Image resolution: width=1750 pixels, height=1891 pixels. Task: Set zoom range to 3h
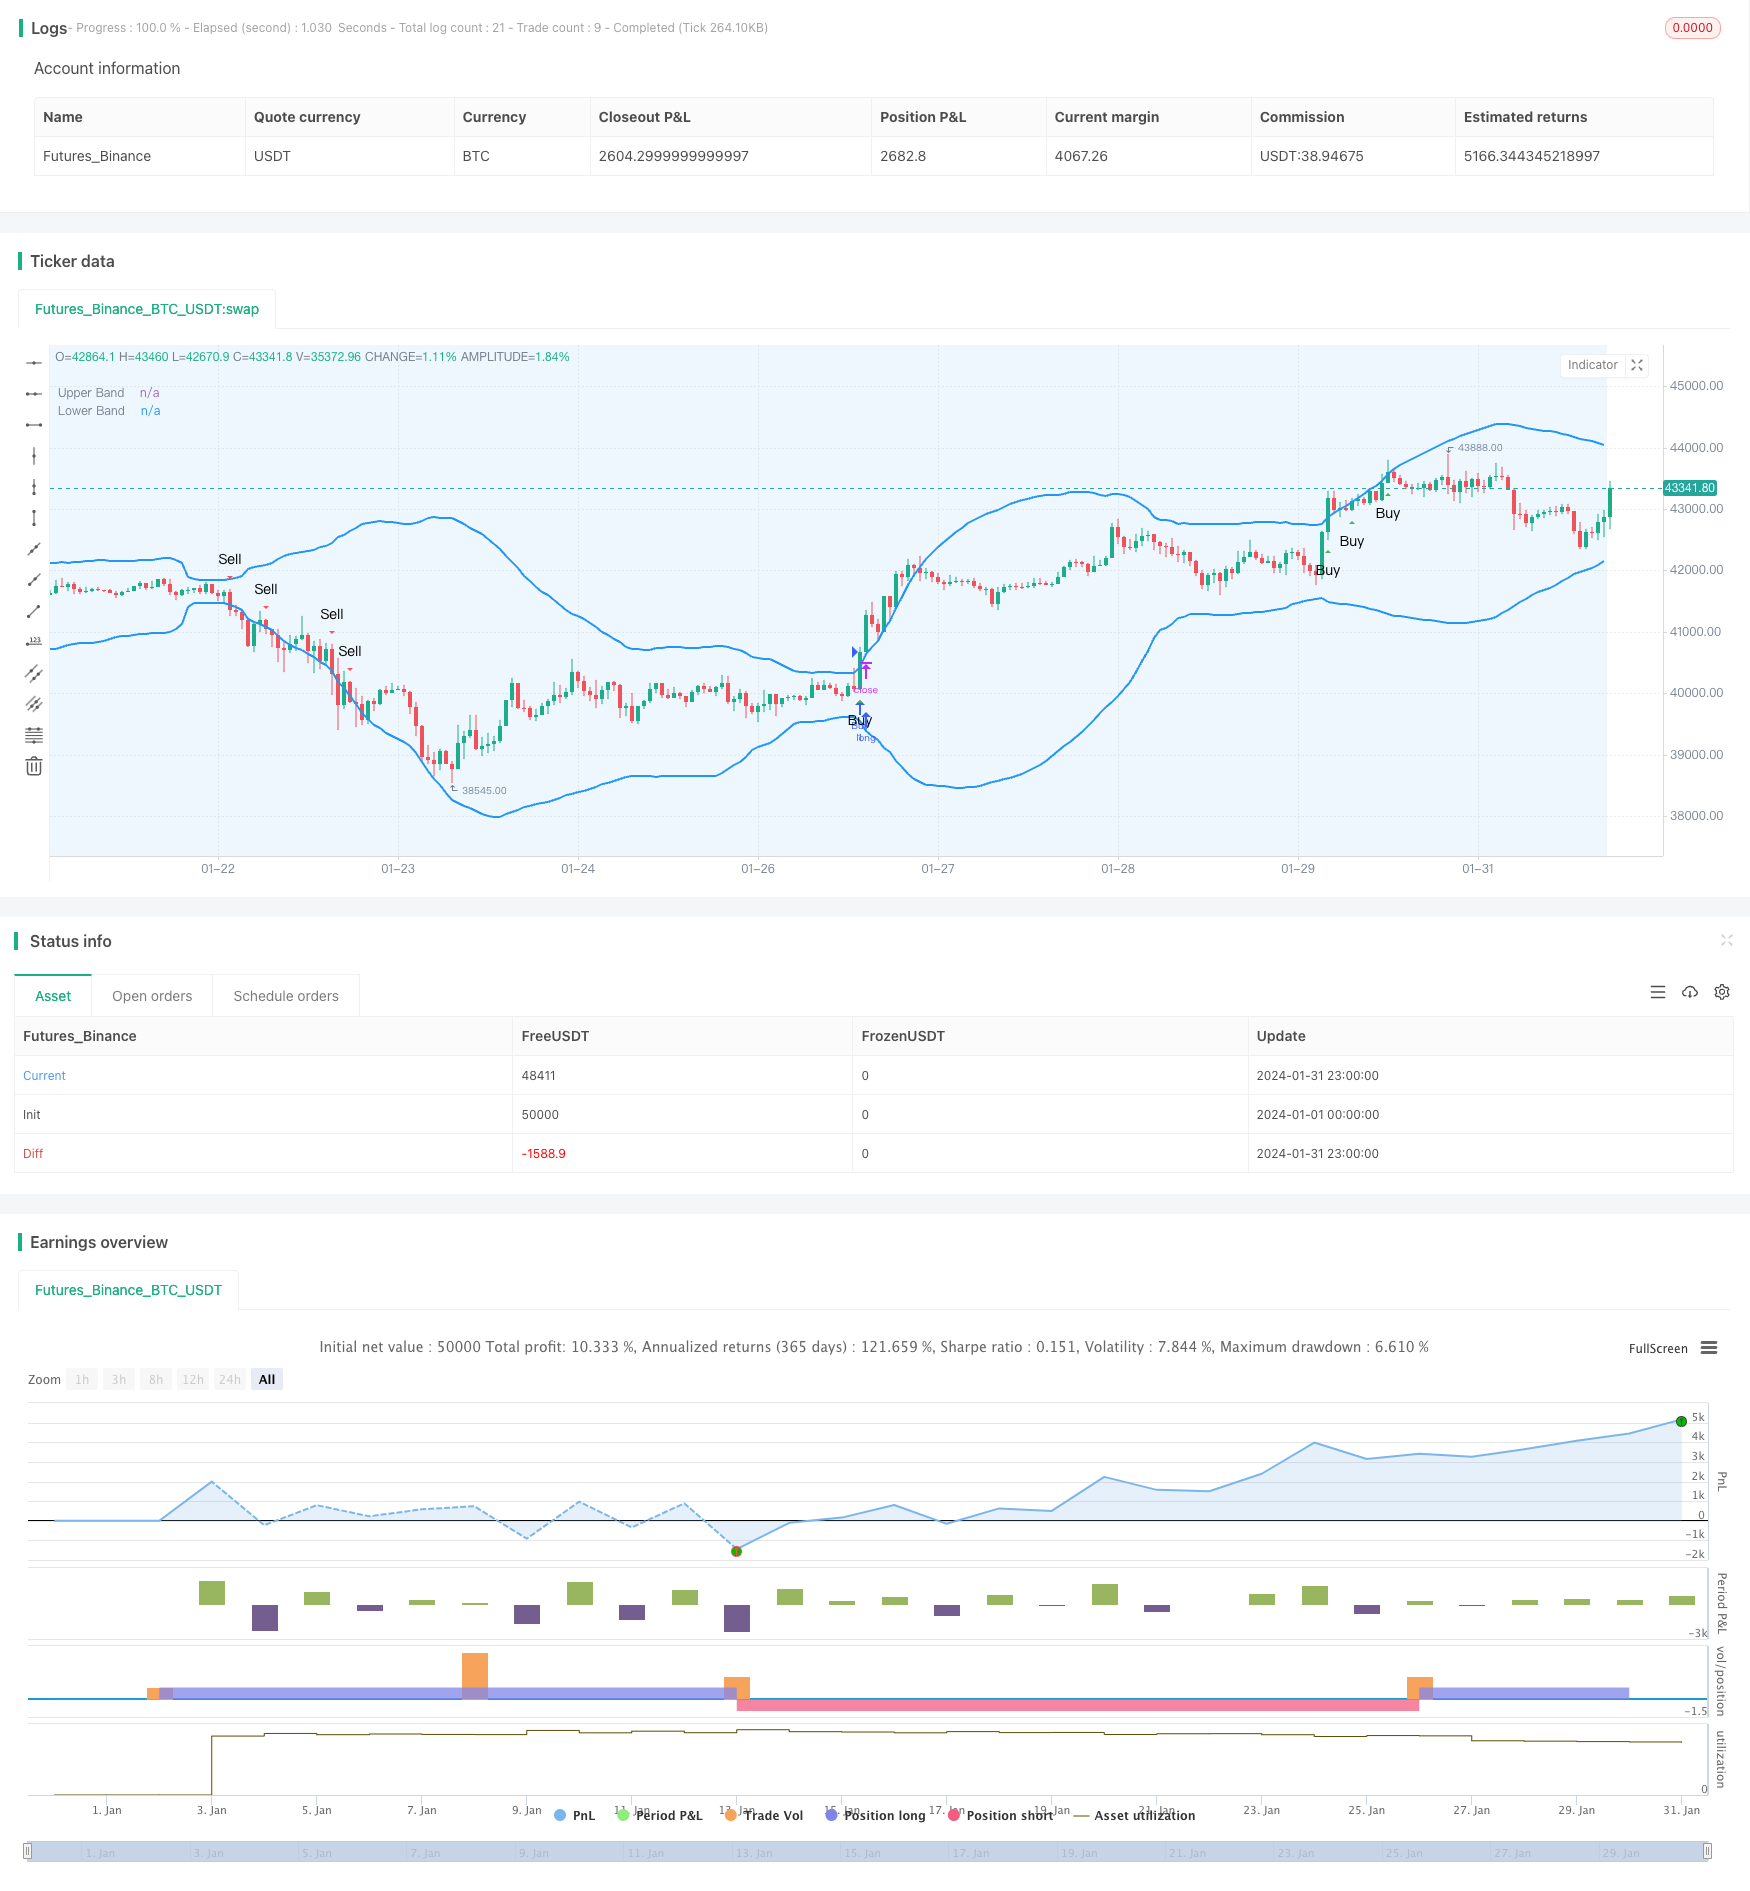119,1379
